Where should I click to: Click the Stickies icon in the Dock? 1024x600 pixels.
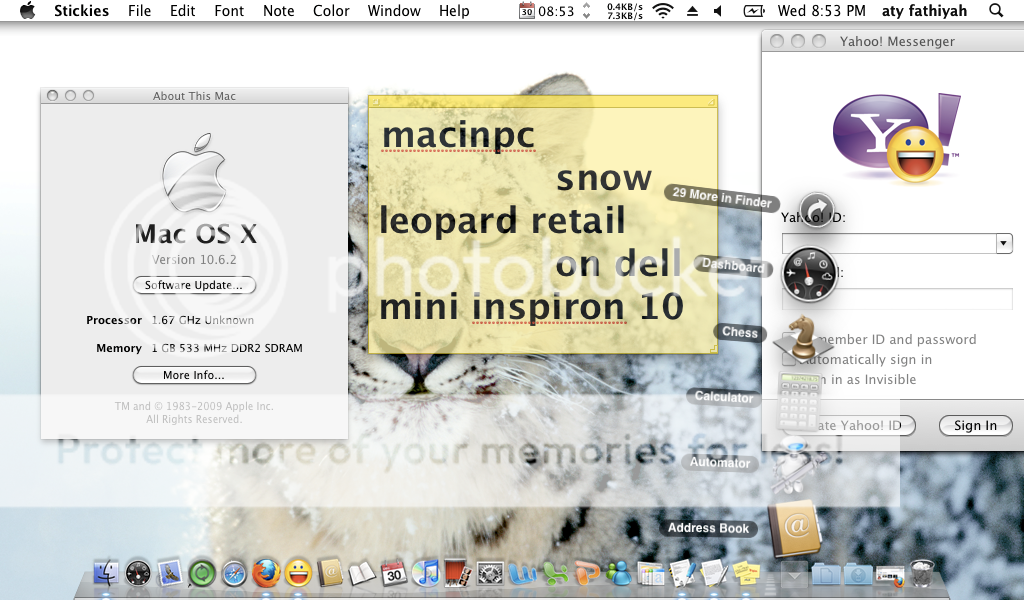[x=746, y=573]
